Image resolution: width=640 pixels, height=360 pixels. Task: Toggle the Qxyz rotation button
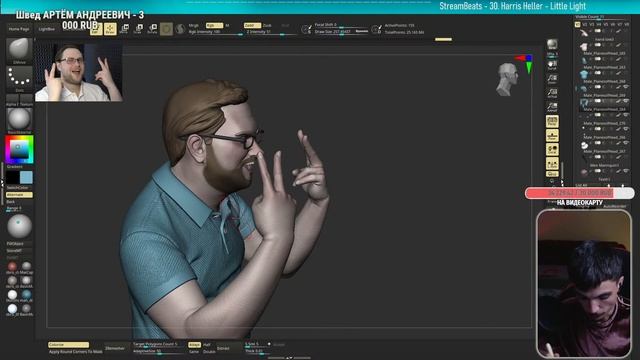[552, 174]
